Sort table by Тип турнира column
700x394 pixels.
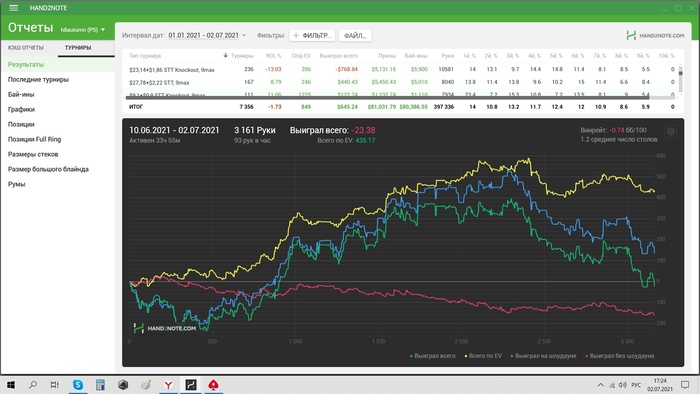coord(145,56)
